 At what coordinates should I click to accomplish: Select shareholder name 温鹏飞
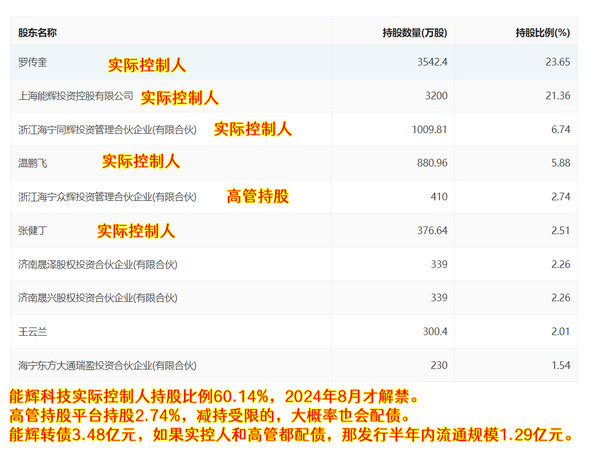point(33,163)
